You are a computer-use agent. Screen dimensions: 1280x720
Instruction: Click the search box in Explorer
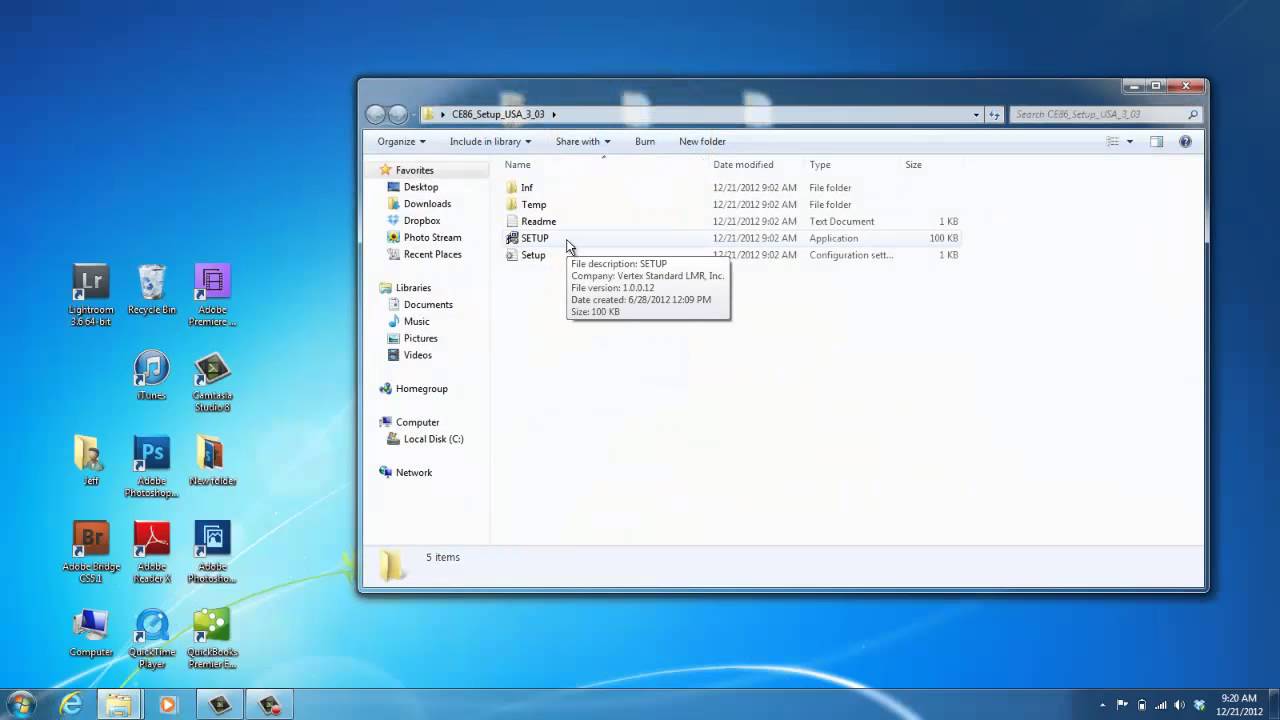pyautogui.click(x=1105, y=114)
